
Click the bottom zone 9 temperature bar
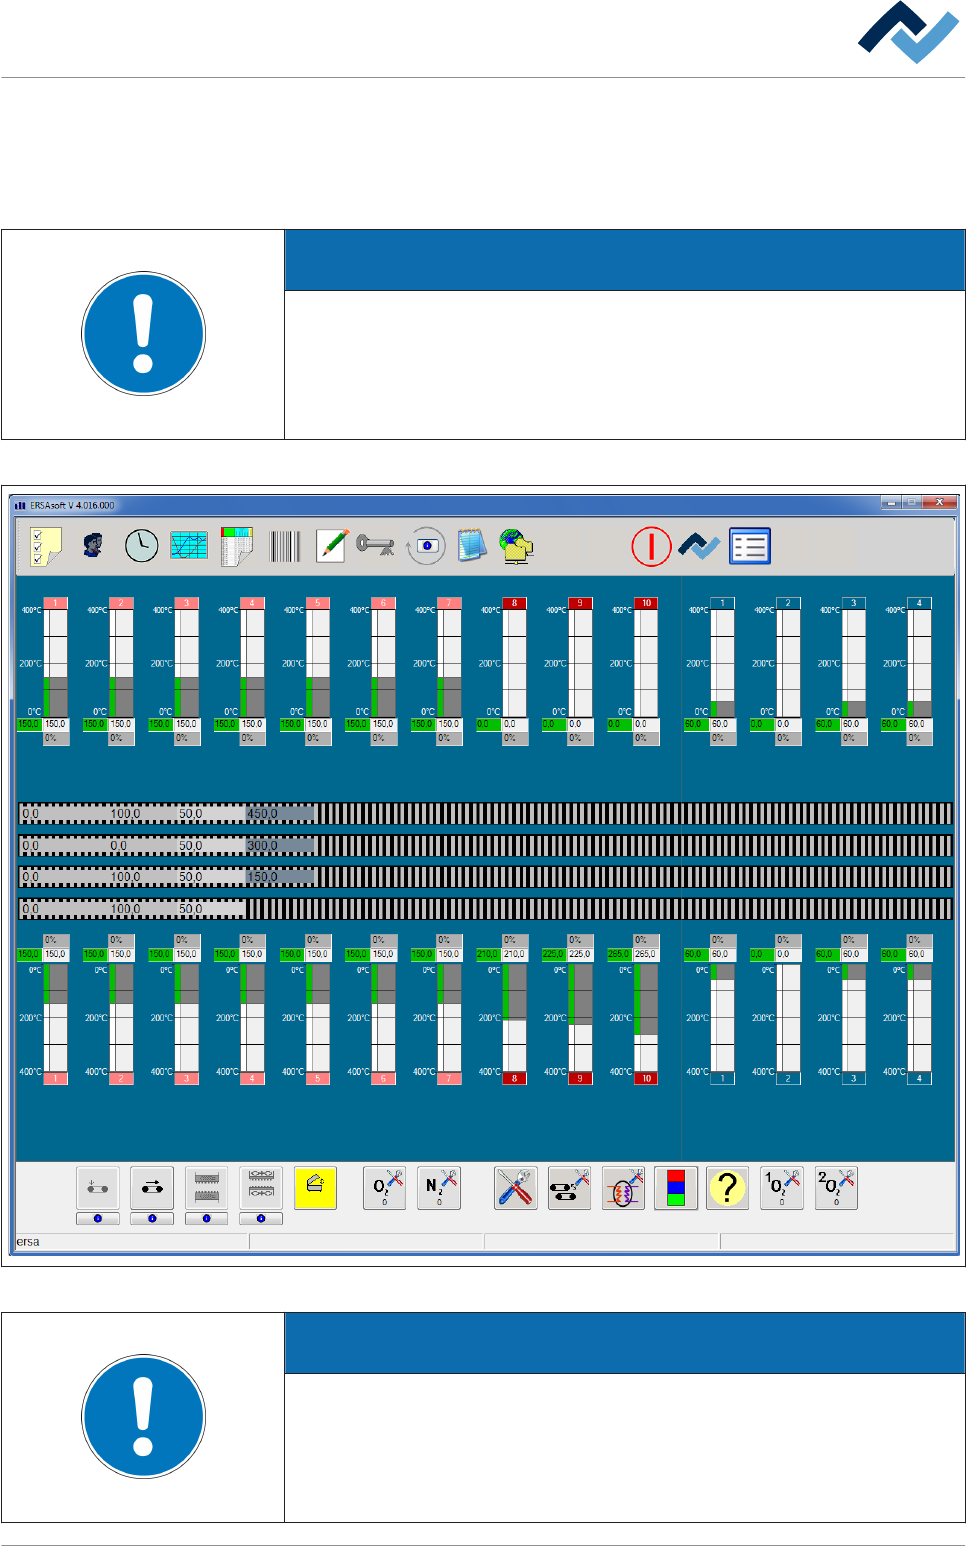[580, 1018]
